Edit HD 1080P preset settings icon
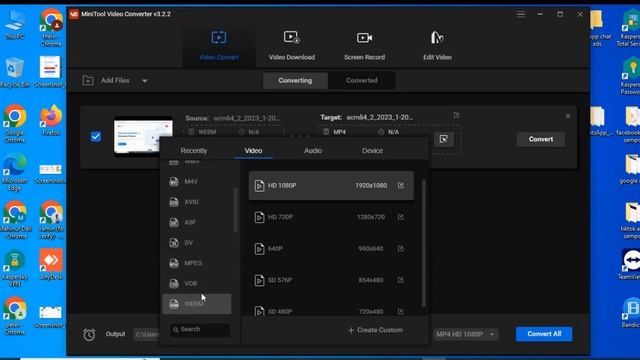640x360 pixels. pos(401,185)
